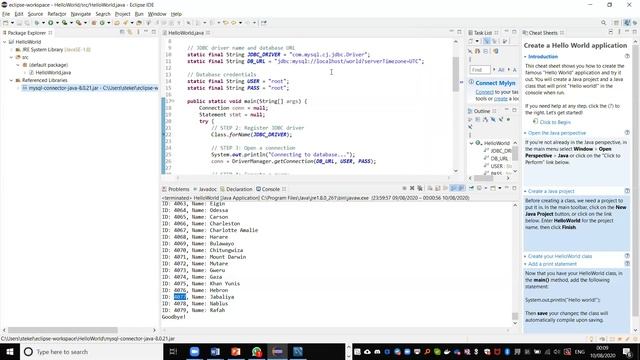This screenshot has width=640, height=360.
Task: Expand JRE System Library node
Action: 11,49
